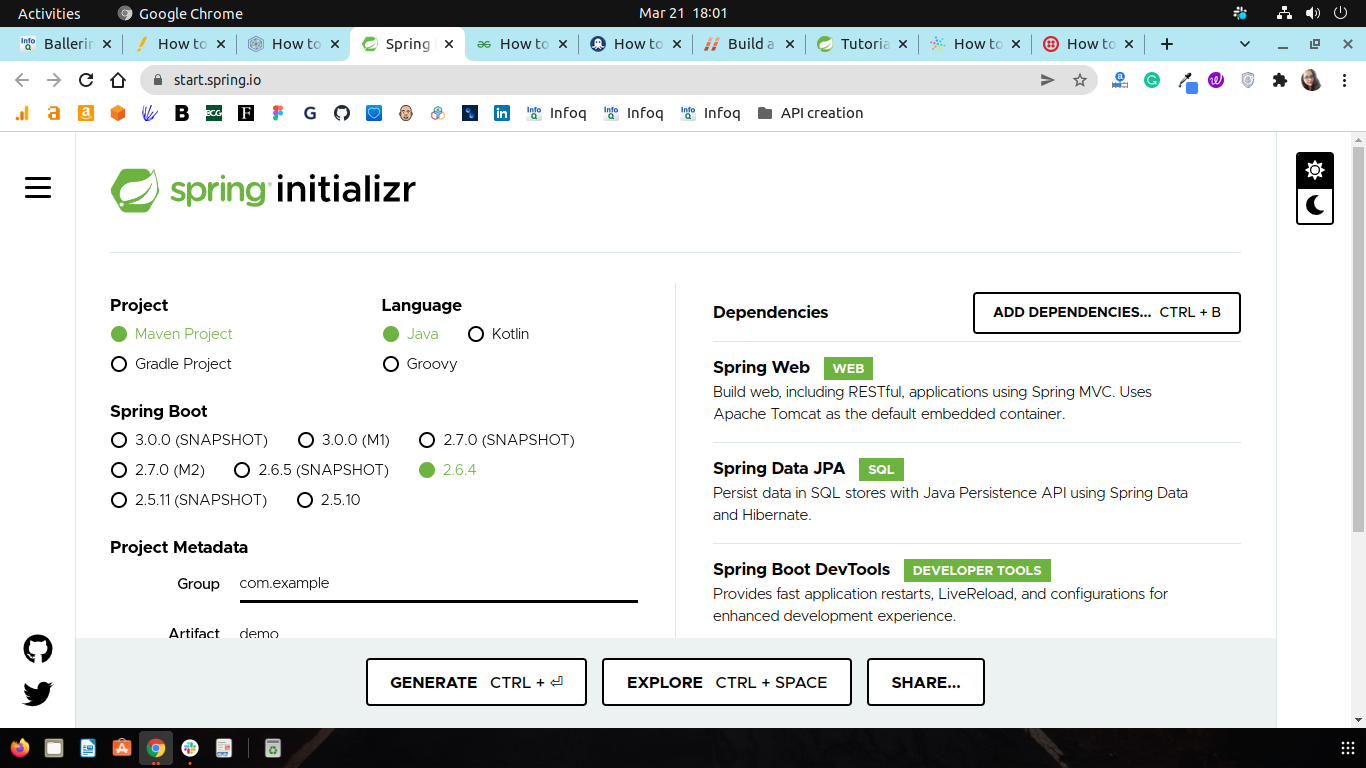
Task: Click ADD DEPENDENCIES button
Action: pyautogui.click(x=1107, y=313)
